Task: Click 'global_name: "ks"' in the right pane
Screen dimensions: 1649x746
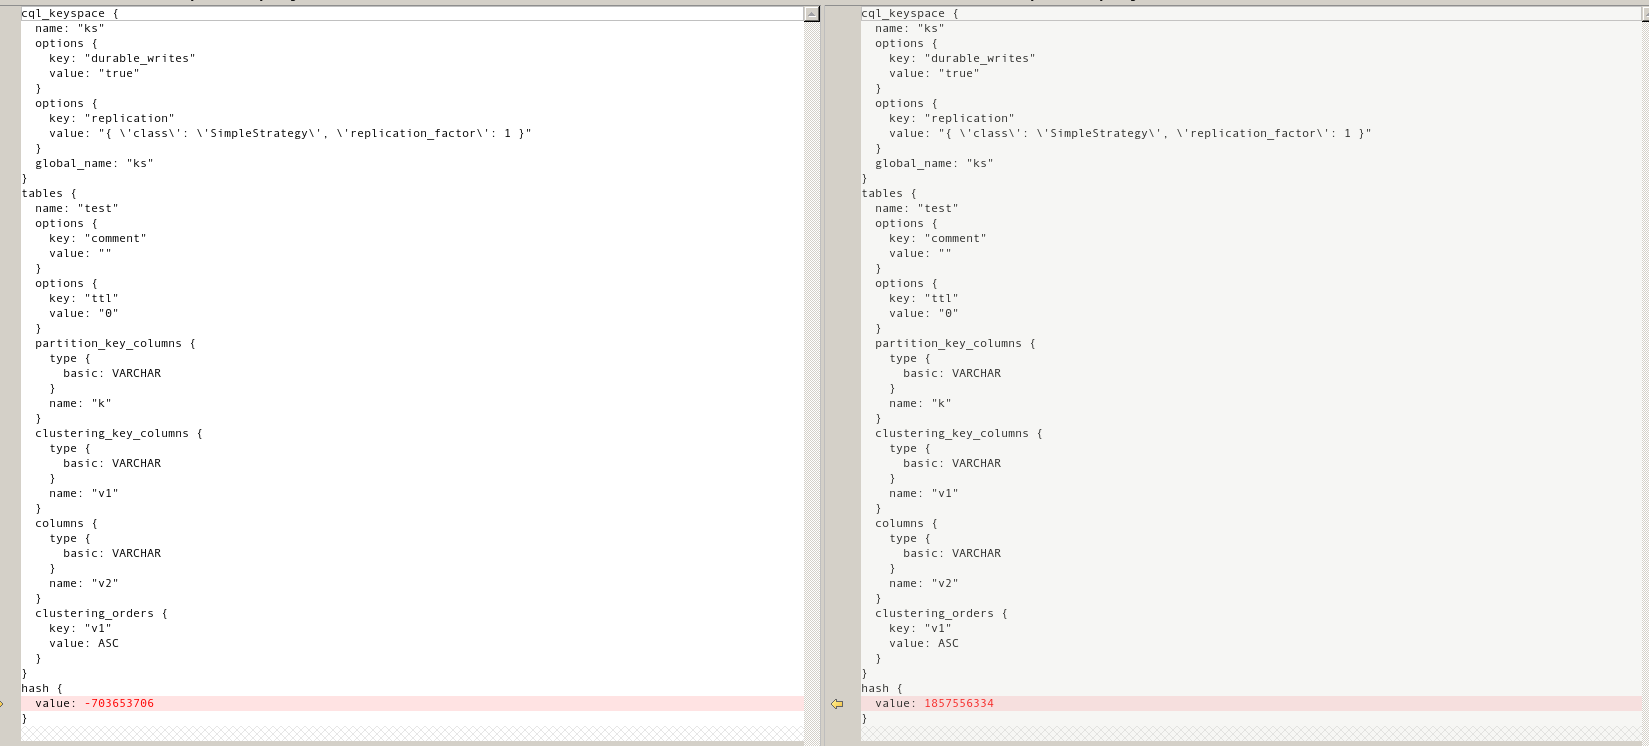Action: coord(934,164)
